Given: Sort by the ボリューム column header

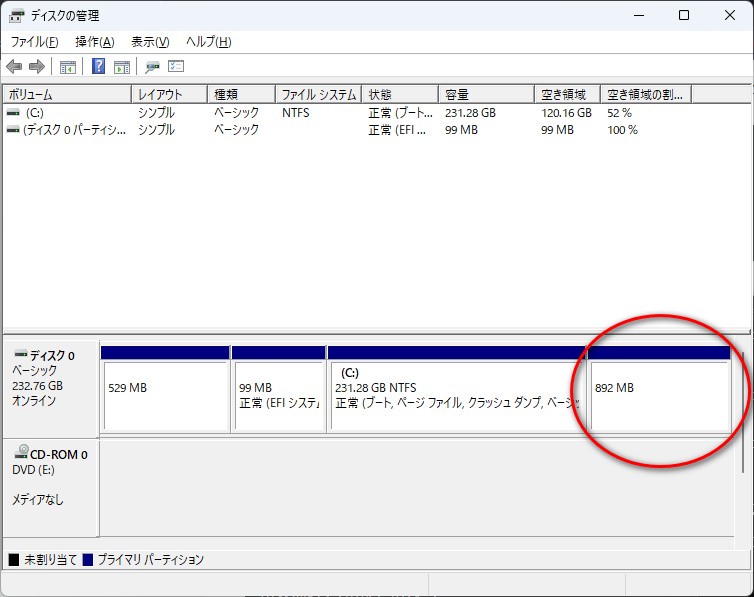Looking at the screenshot, I should (67, 94).
